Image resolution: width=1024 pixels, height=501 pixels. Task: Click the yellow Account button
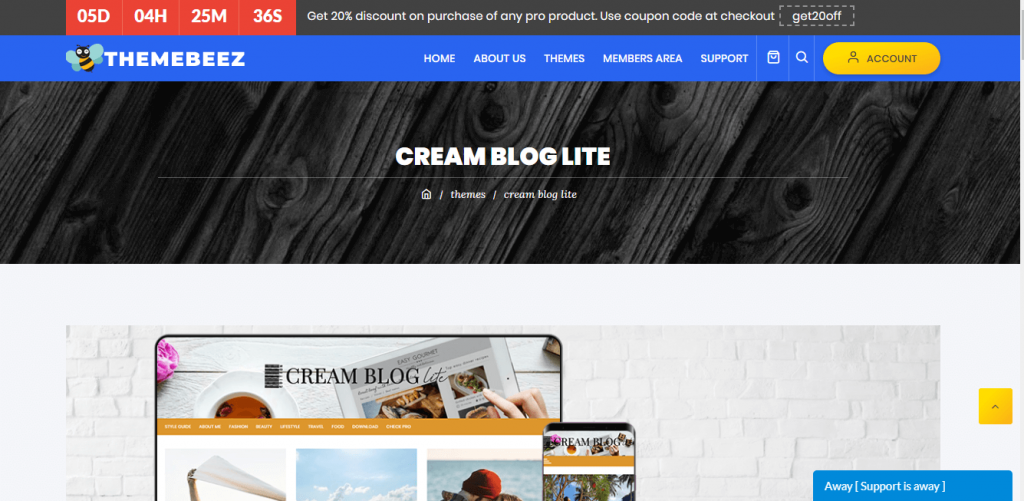click(882, 58)
